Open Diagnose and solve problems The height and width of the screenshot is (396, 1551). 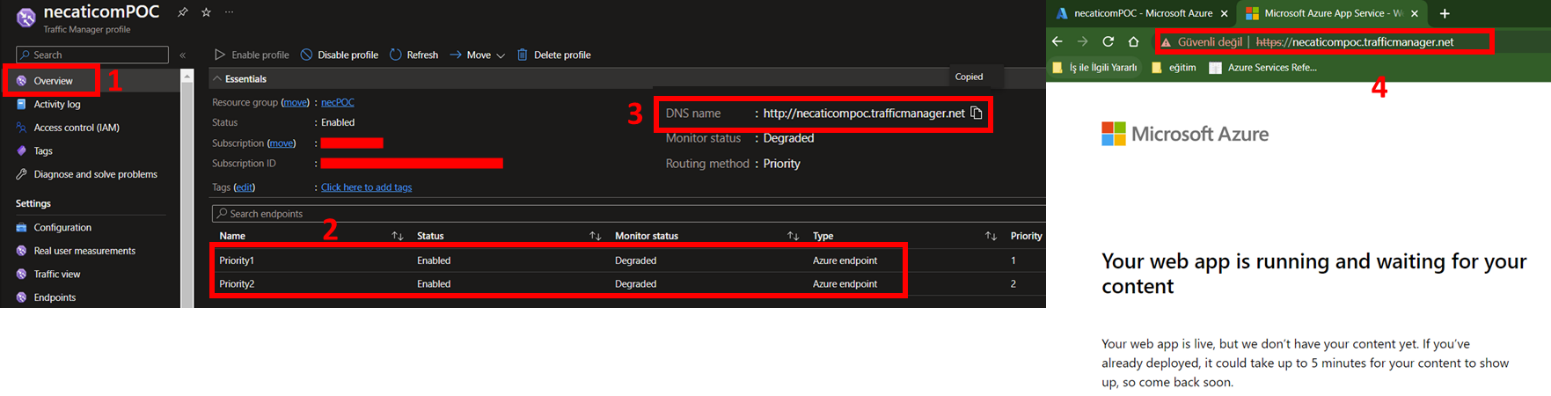pos(95,174)
